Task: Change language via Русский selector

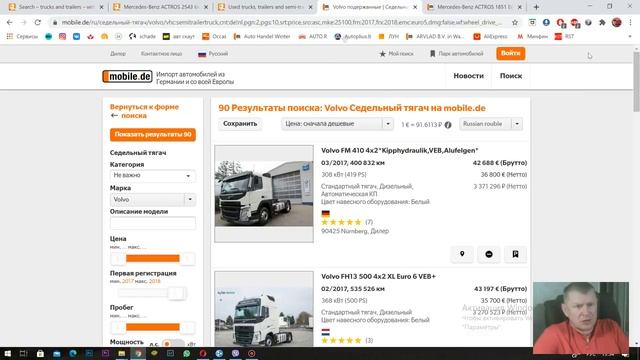Action: [x=213, y=54]
